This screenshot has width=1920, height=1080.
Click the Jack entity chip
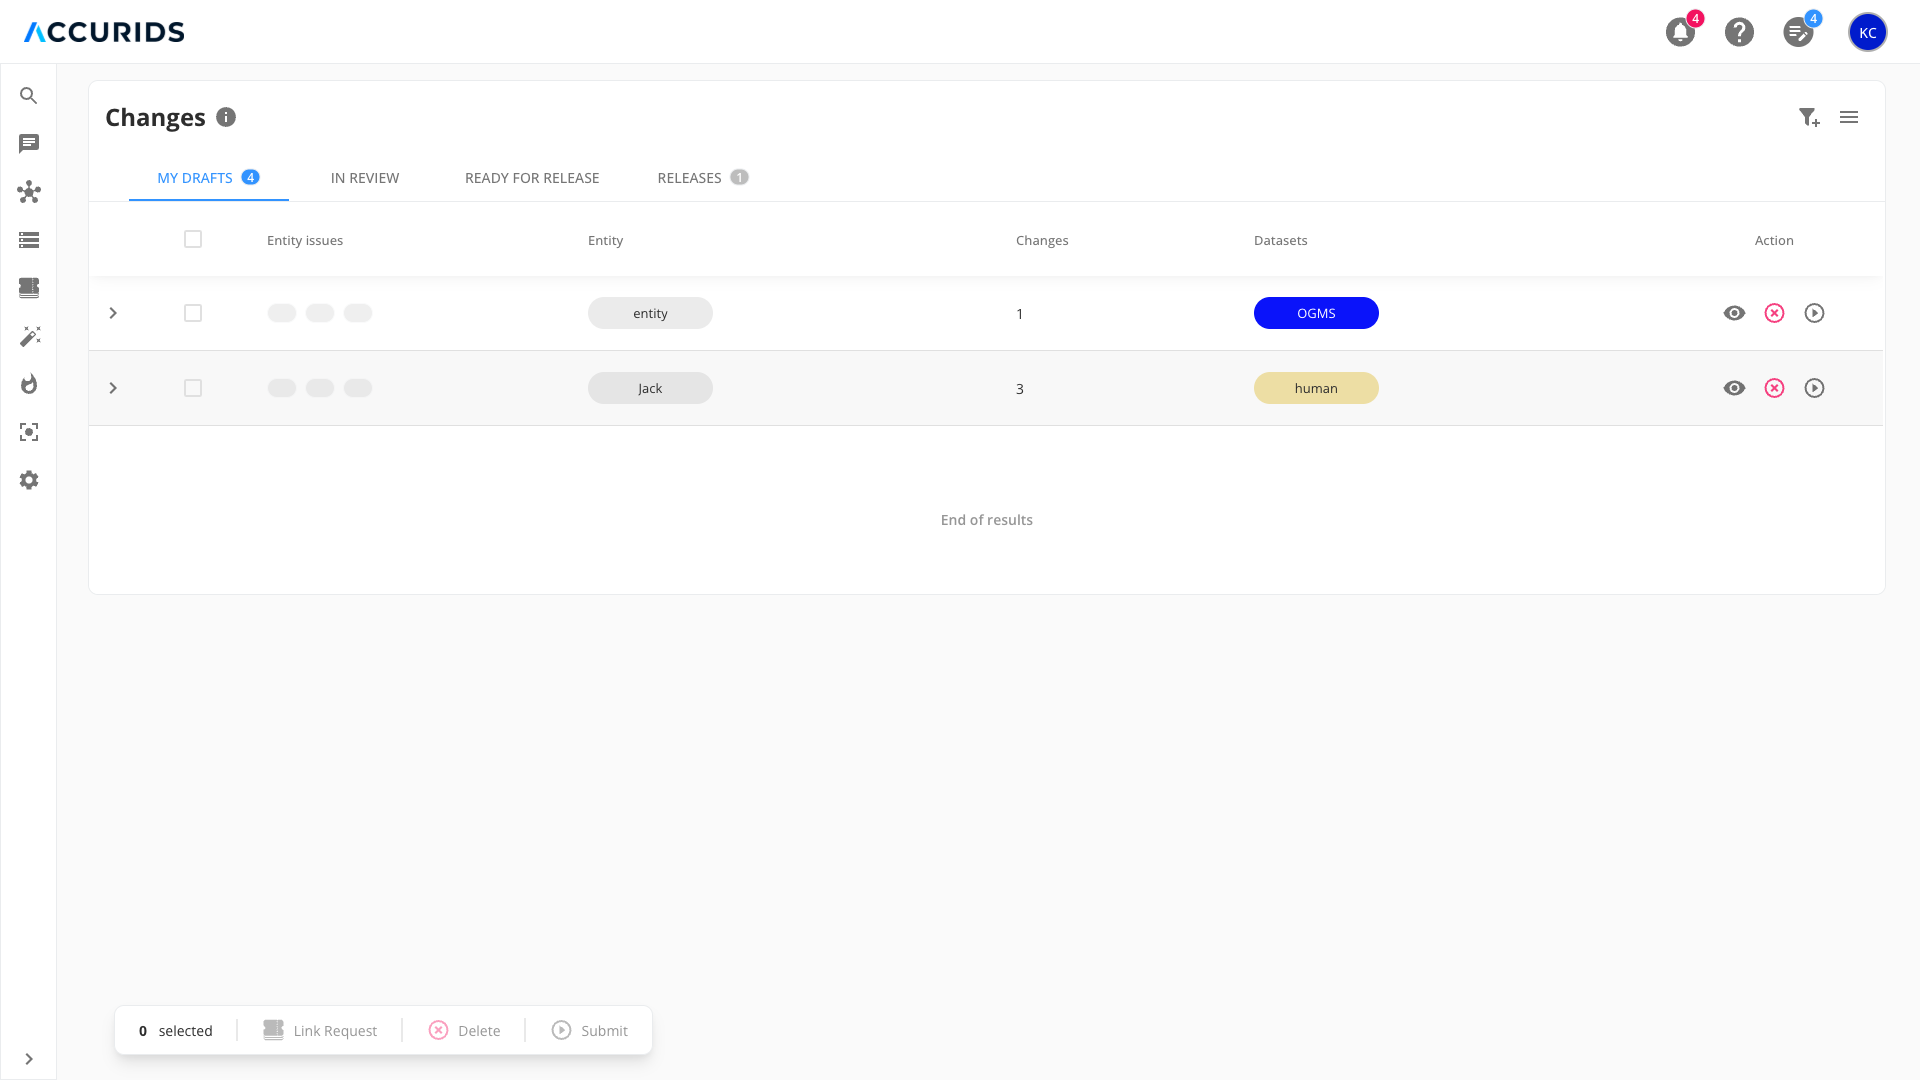pos(650,388)
